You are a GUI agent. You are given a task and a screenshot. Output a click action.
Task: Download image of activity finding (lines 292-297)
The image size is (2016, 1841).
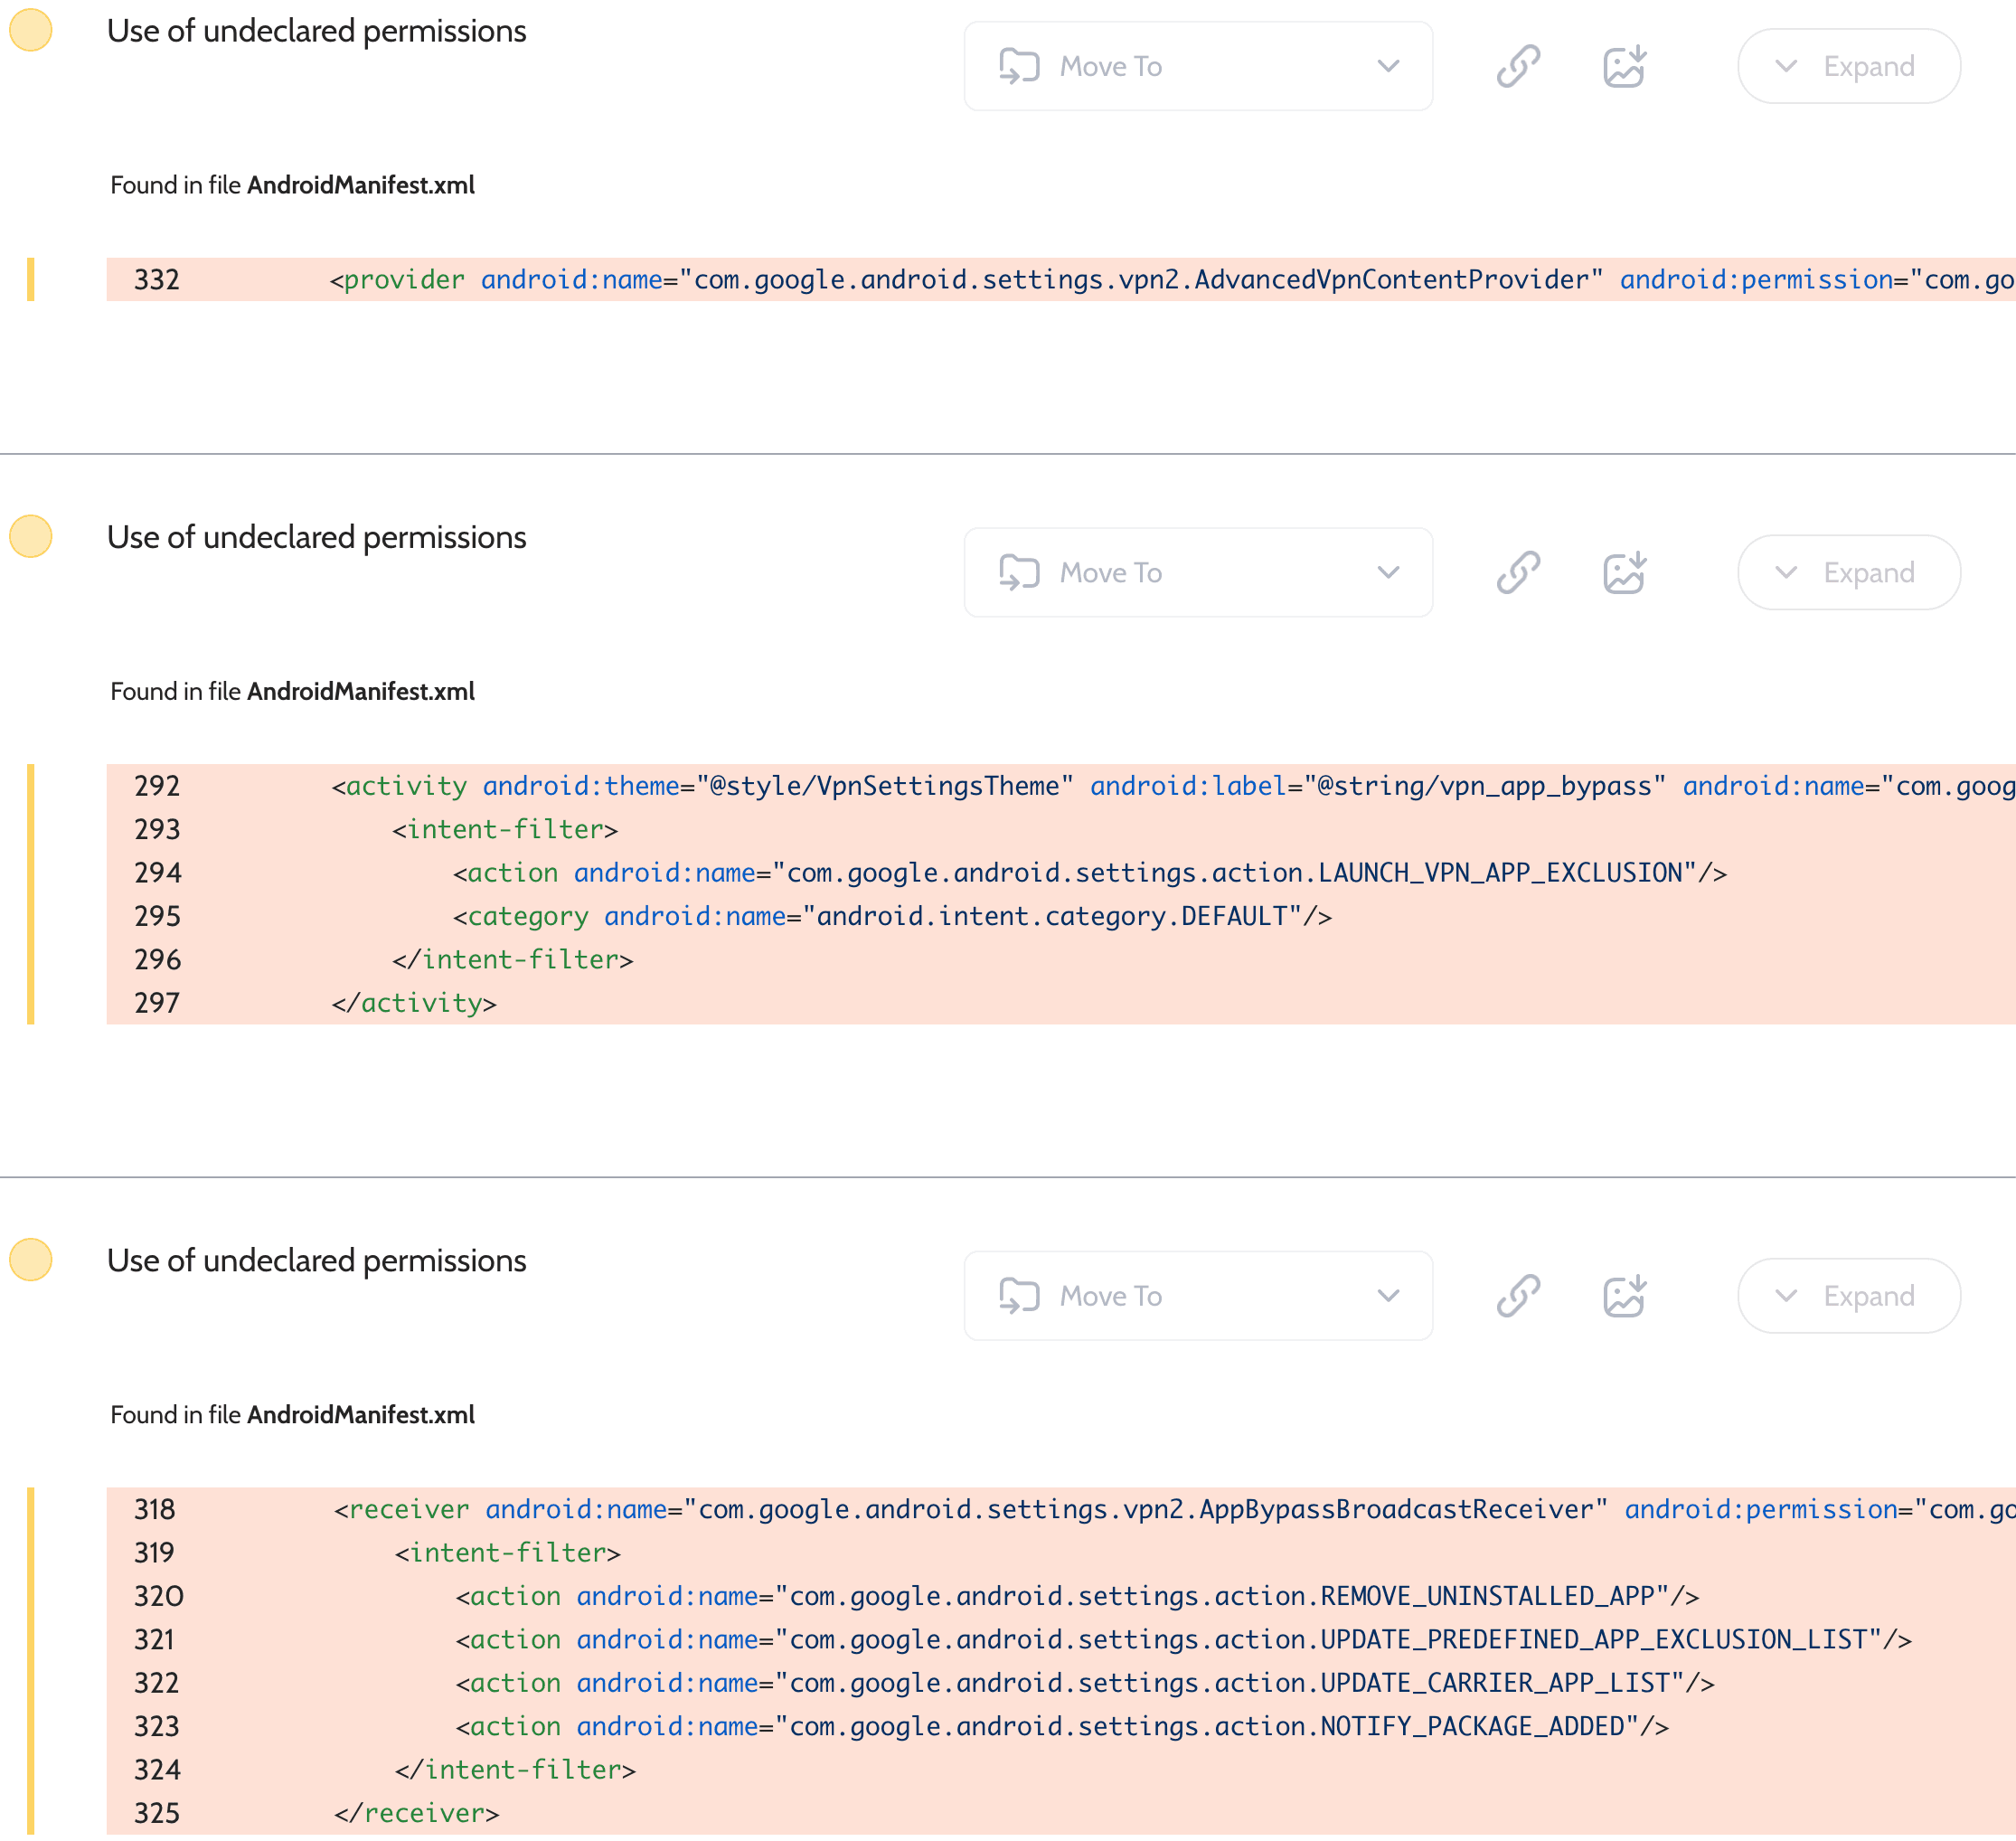(1624, 572)
